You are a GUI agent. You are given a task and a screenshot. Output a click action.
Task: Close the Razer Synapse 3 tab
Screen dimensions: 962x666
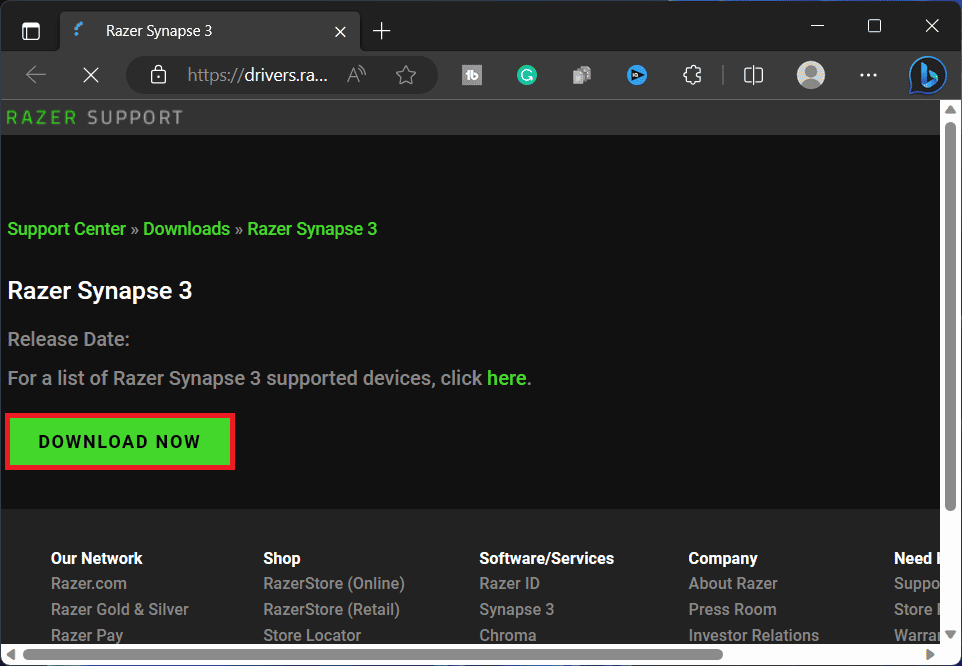click(340, 31)
